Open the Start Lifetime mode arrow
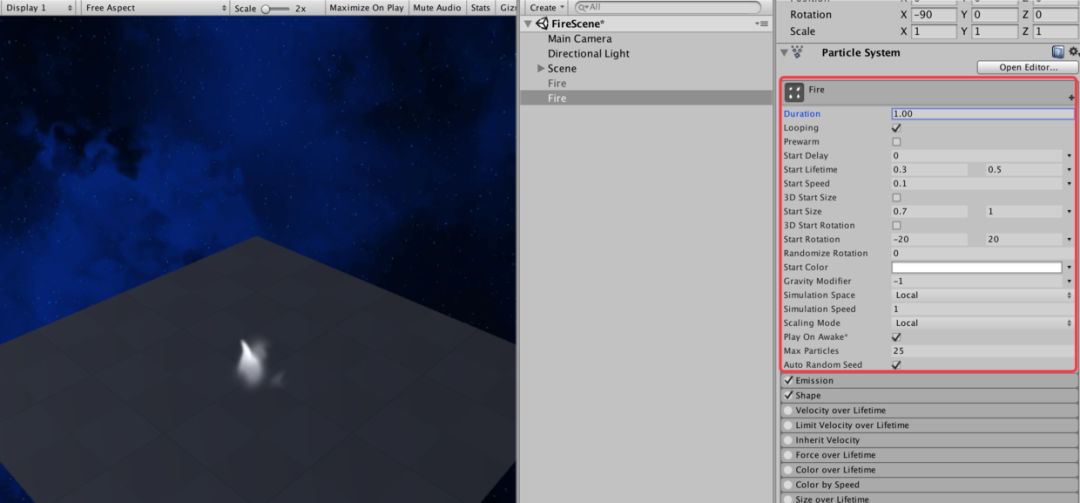 point(1070,170)
